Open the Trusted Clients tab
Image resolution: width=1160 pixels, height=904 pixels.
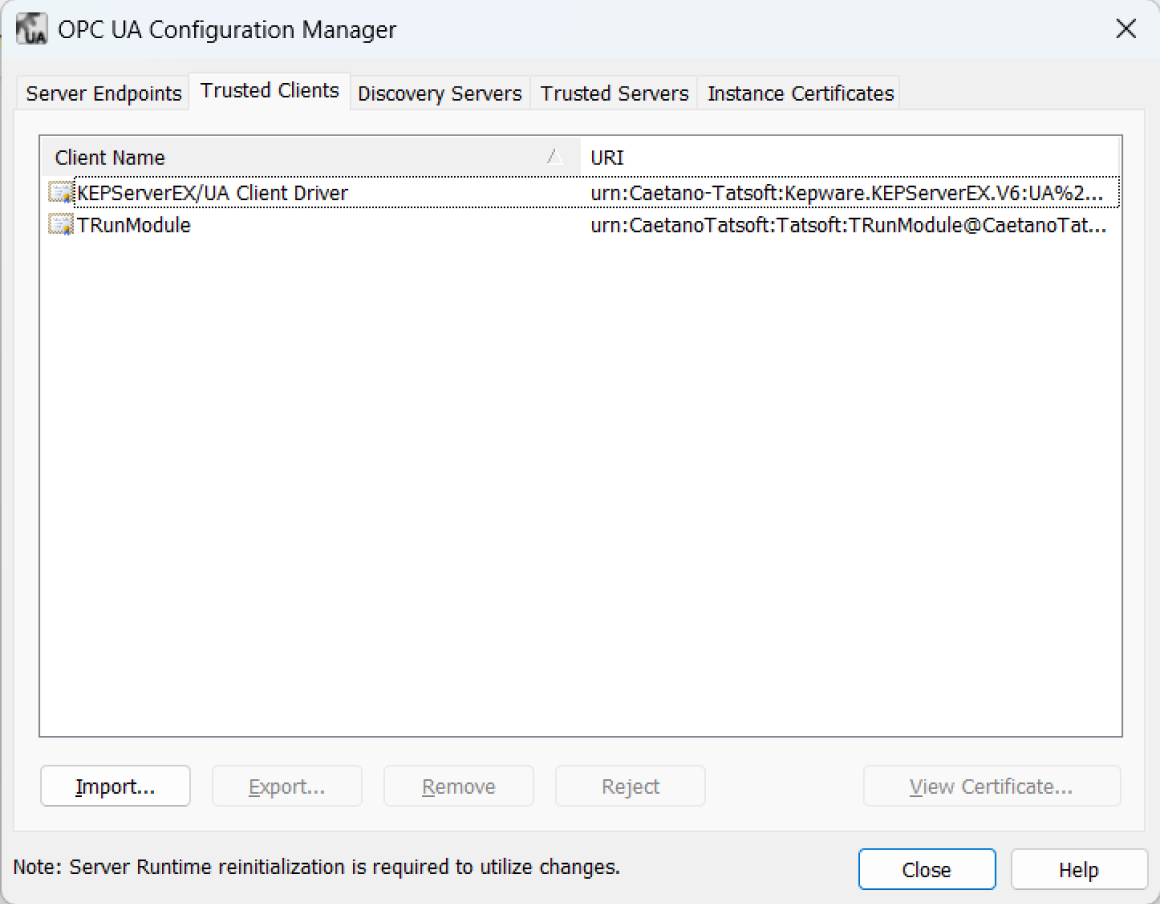(x=269, y=91)
